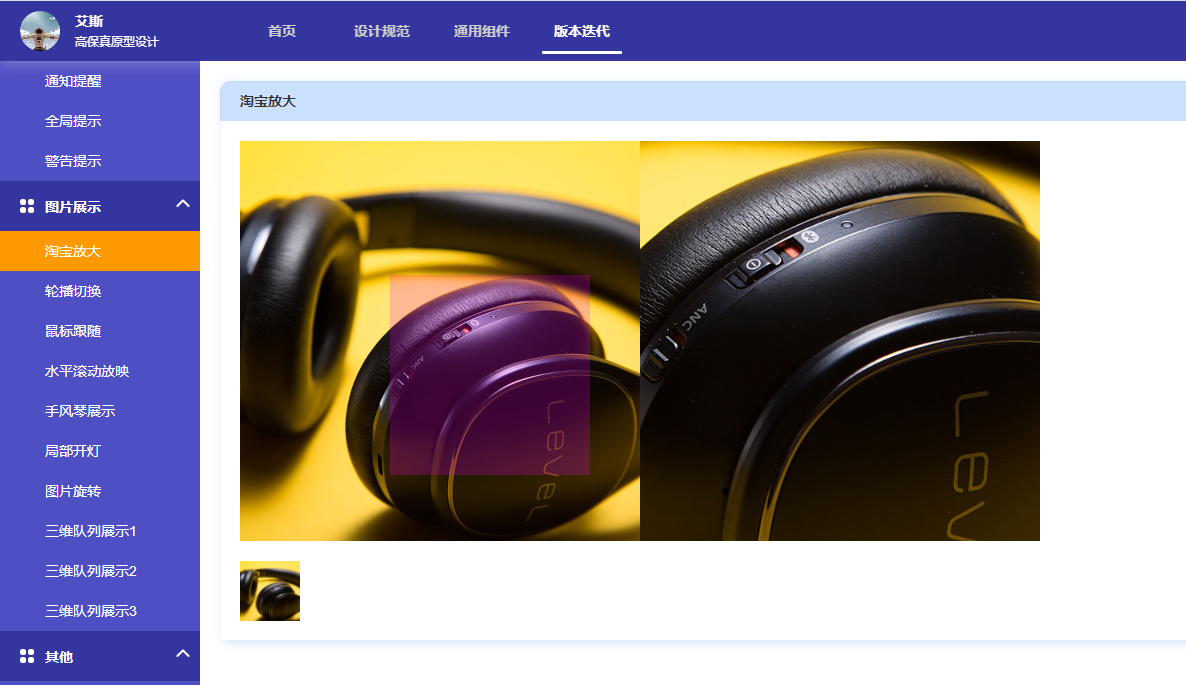Choose 三维队列展示3 sidebar entry
The height and width of the screenshot is (685, 1186).
(100, 612)
